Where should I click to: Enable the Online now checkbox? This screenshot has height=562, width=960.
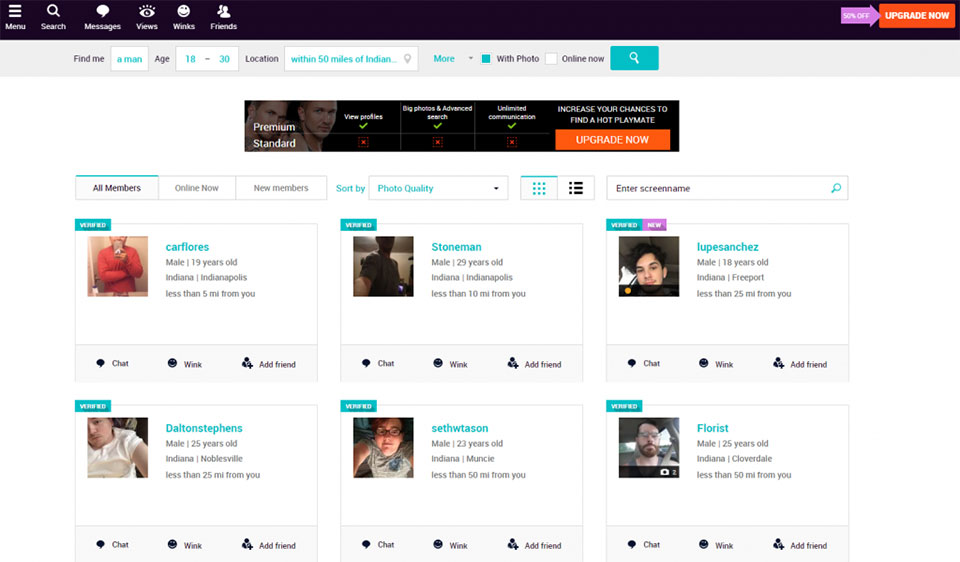click(x=551, y=59)
